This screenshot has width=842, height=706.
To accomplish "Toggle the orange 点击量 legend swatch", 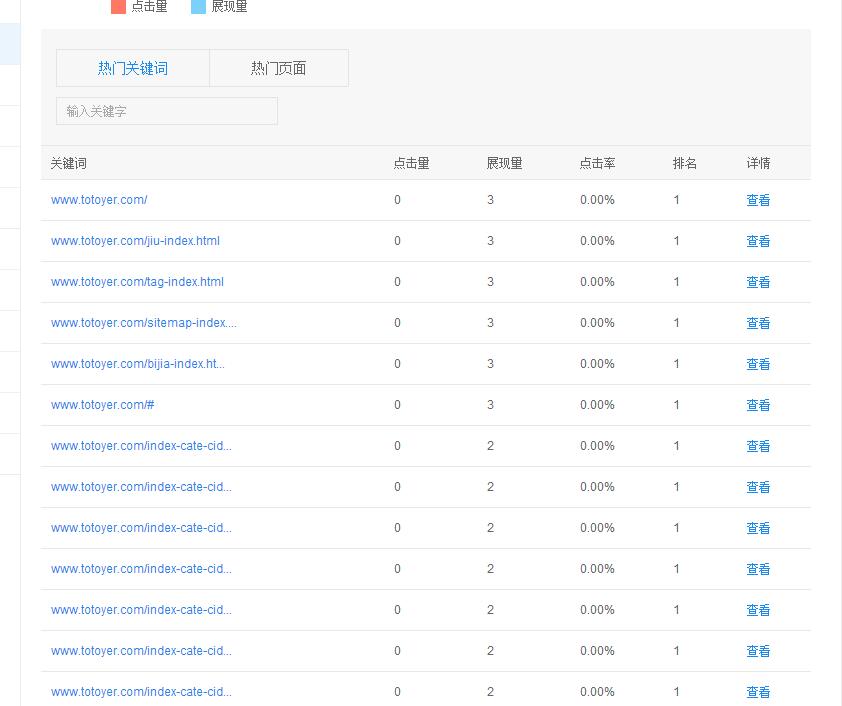I will click(x=118, y=7).
